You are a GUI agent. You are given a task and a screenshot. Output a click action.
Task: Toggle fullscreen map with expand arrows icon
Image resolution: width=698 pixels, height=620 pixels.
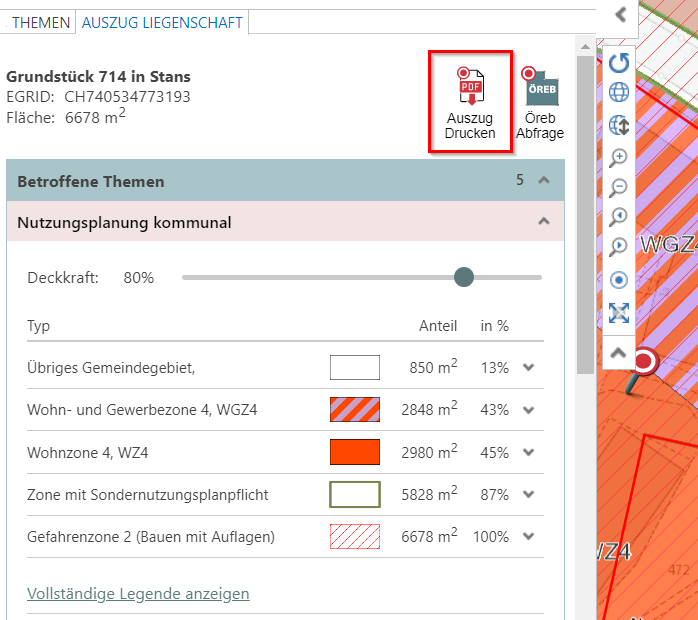click(x=619, y=313)
